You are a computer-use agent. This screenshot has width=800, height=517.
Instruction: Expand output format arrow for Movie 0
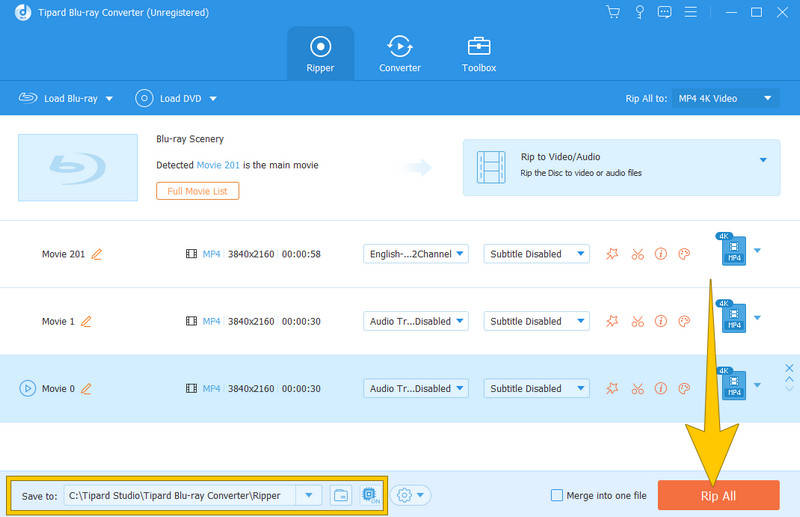coord(757,385)
